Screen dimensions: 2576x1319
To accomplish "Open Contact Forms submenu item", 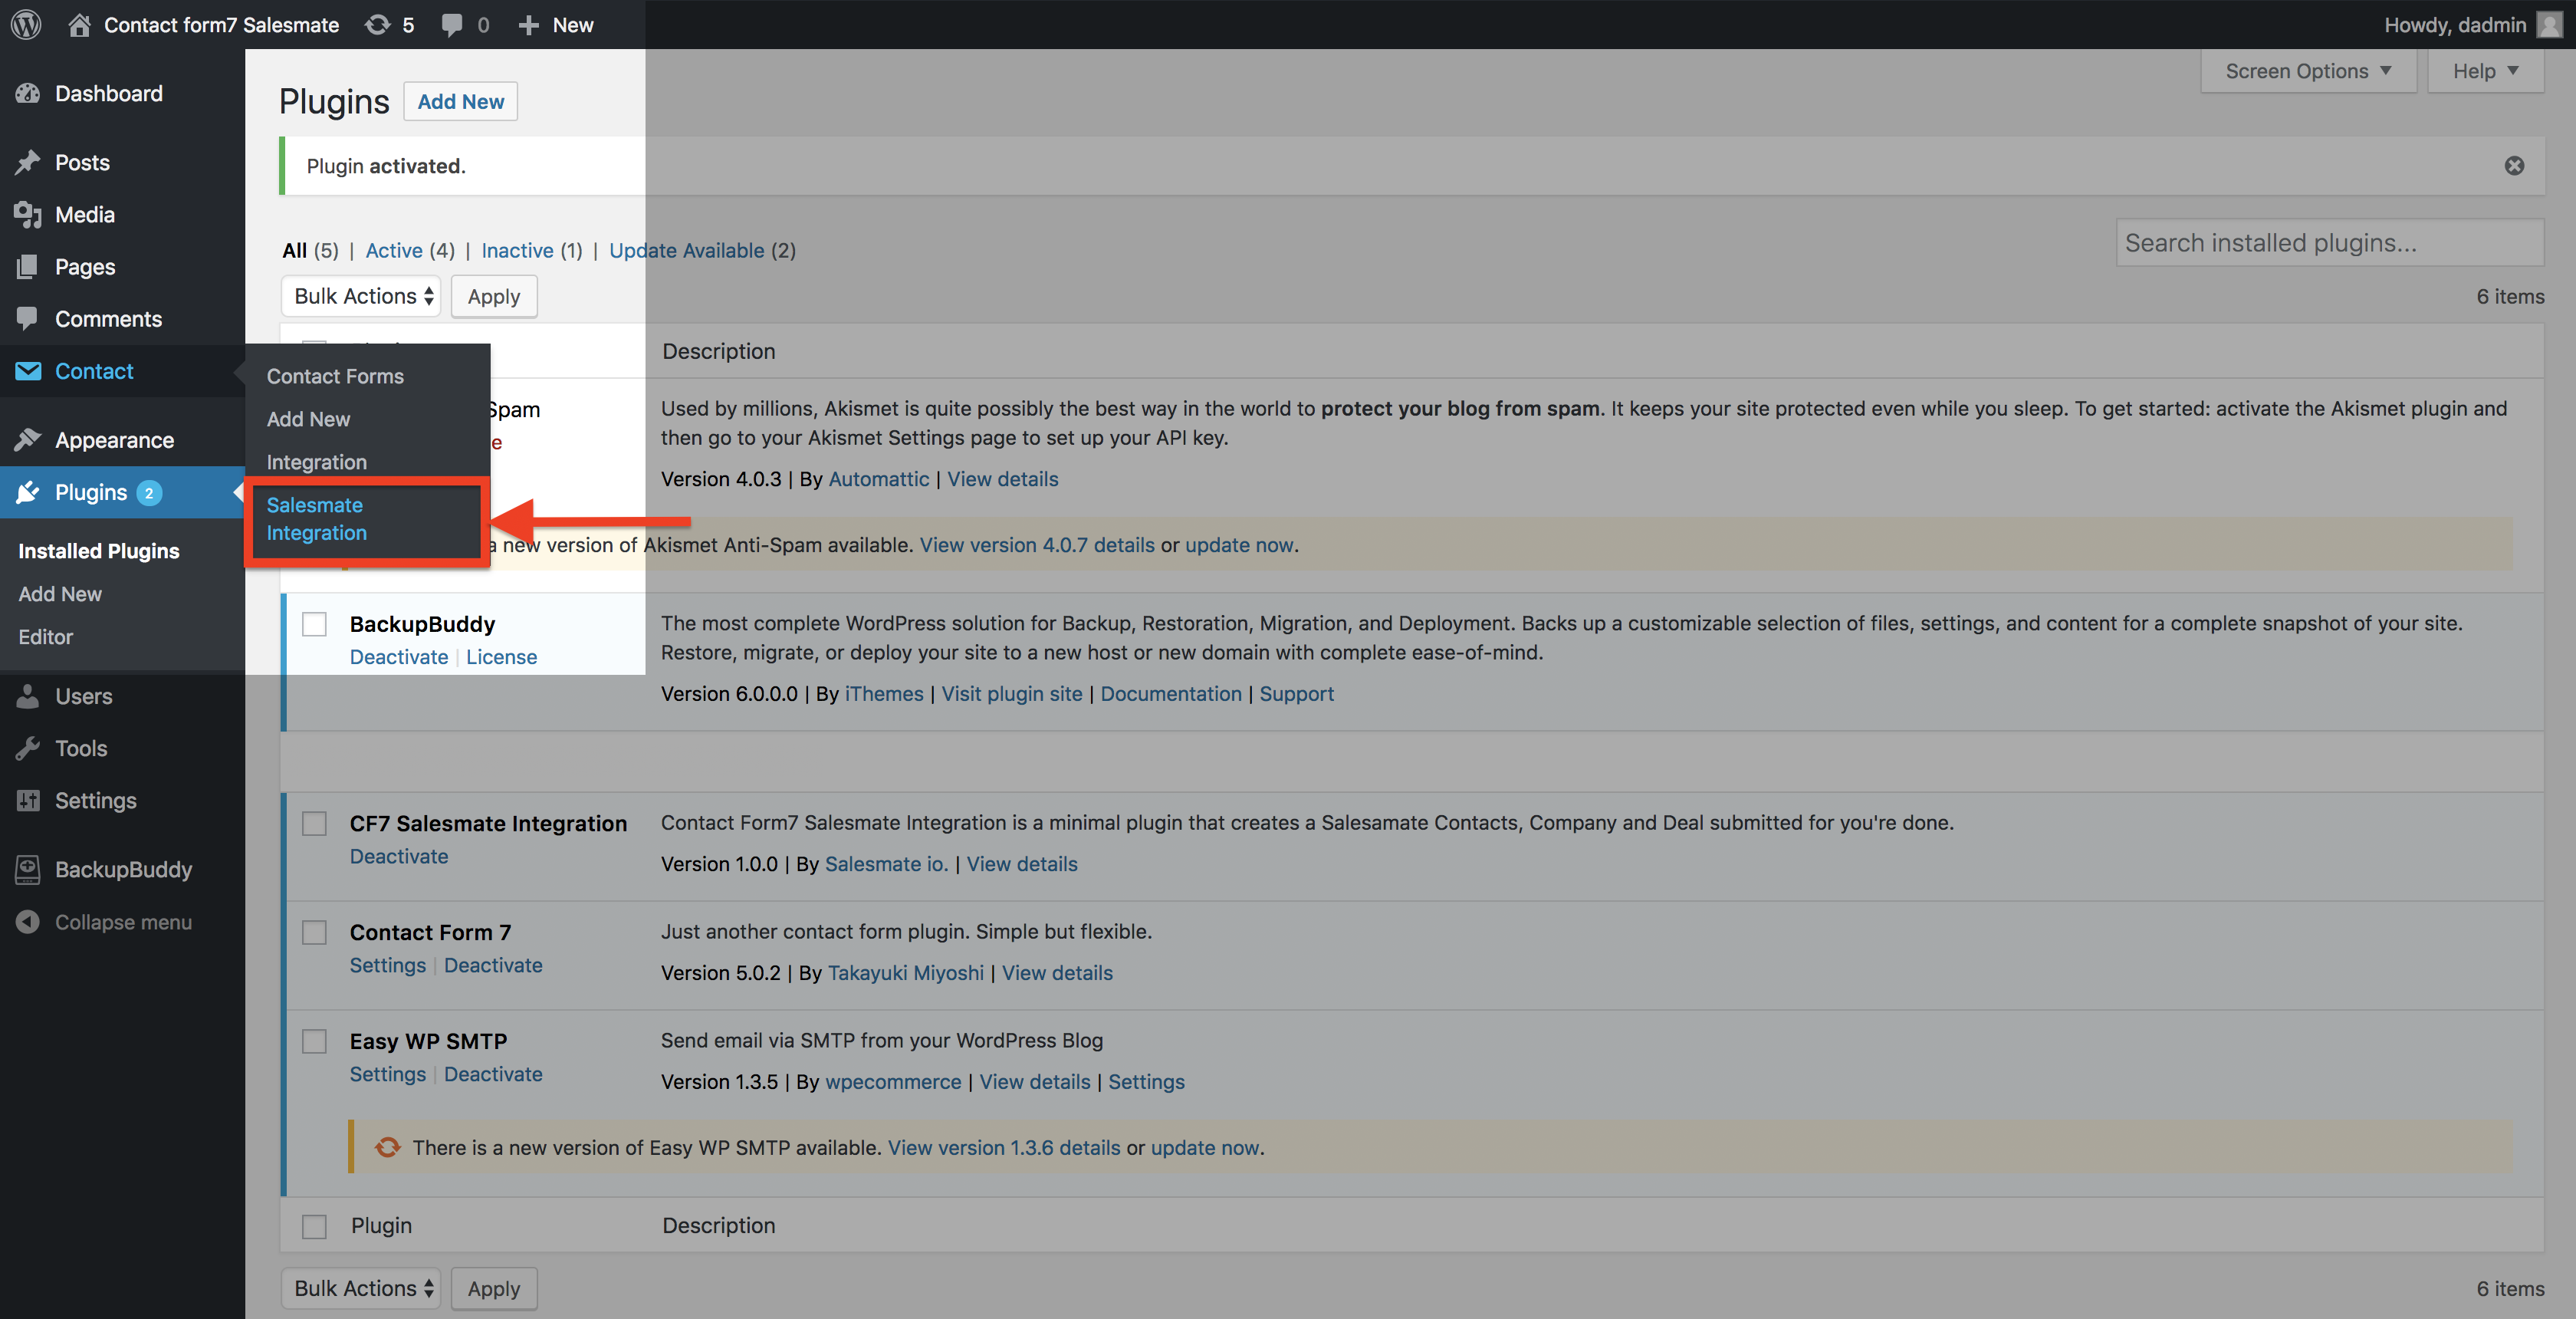I will [335, 376].
